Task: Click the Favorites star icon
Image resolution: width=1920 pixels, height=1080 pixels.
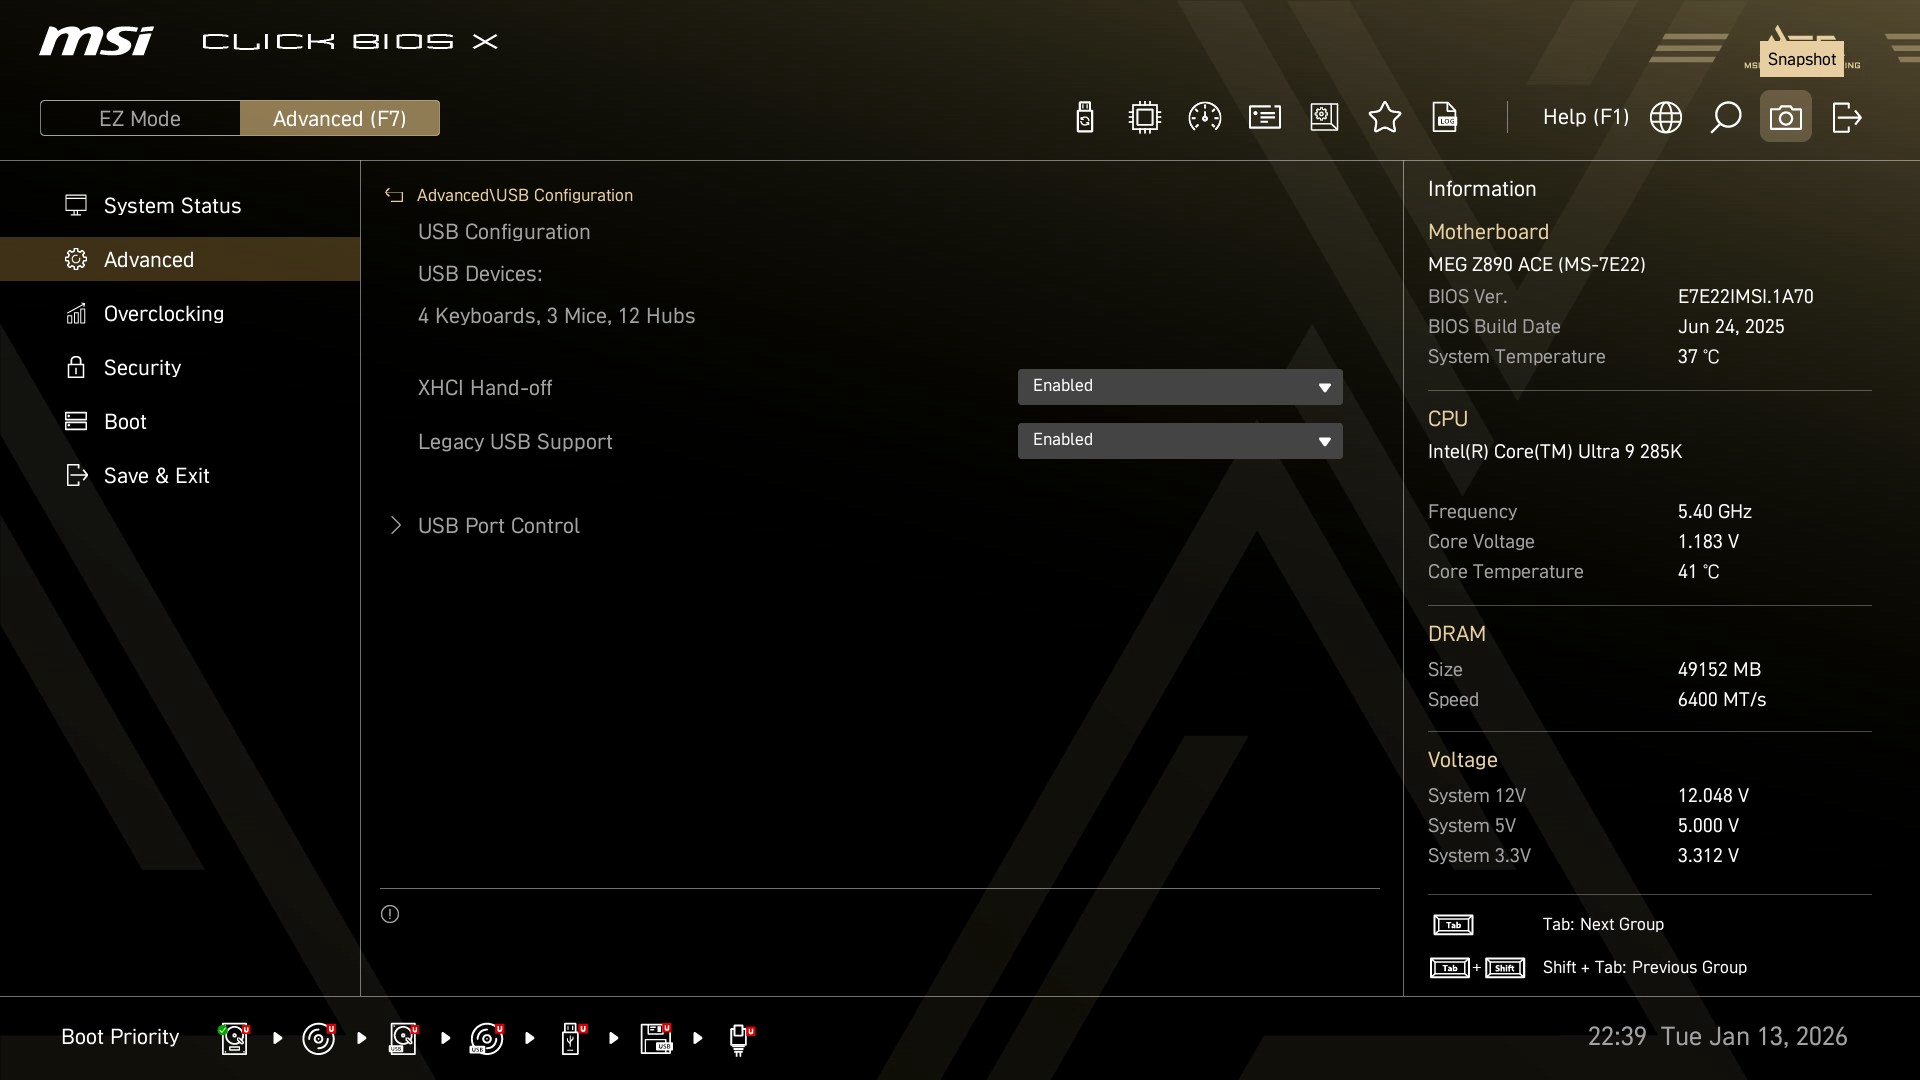Action: [x=1384, y=118]
